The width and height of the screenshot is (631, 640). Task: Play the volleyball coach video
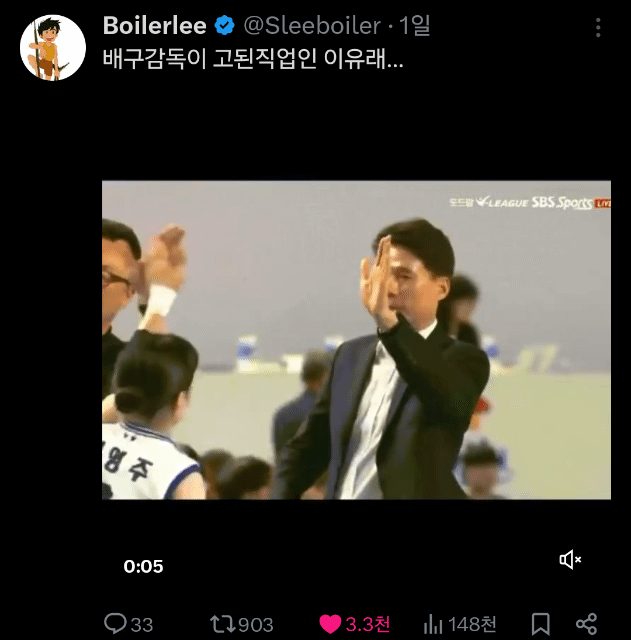(x=356, y=340)
